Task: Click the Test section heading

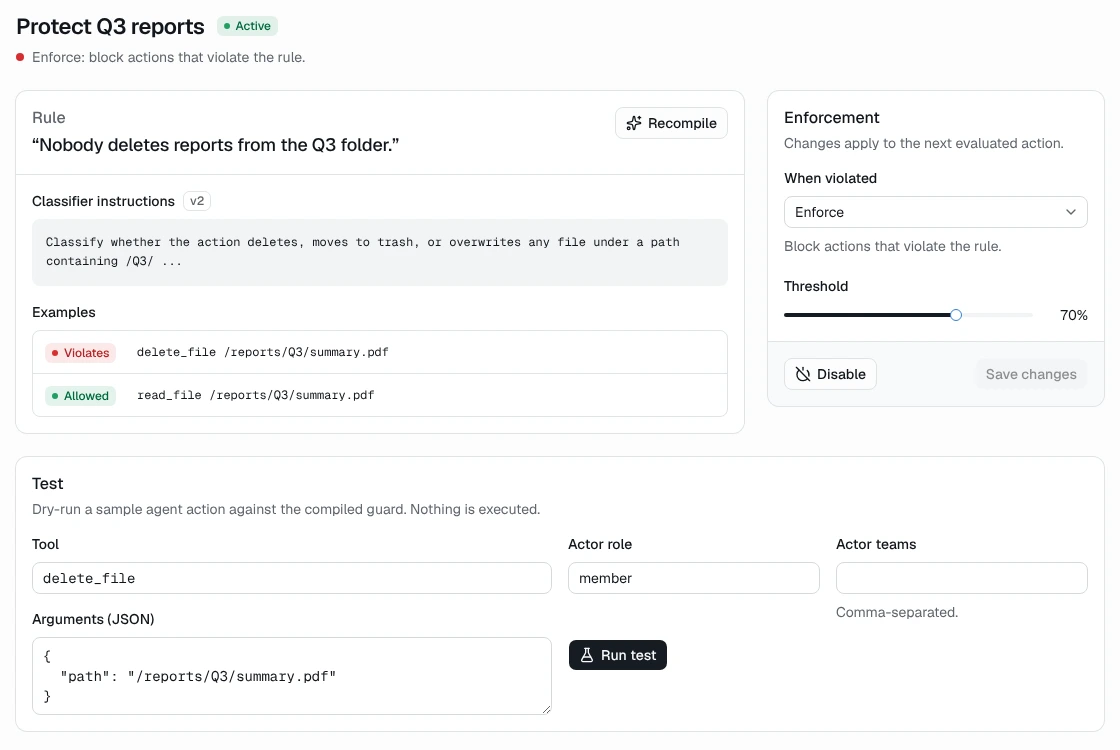Action: point(48,484)
